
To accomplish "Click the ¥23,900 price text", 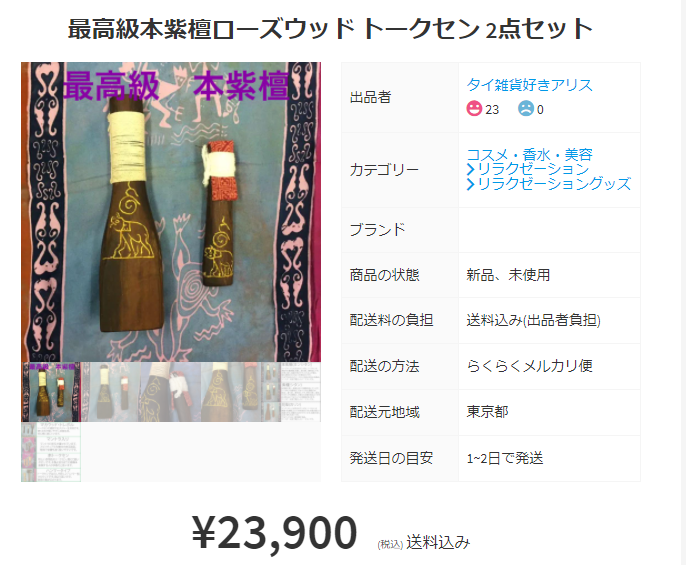I will coord(275,533).
